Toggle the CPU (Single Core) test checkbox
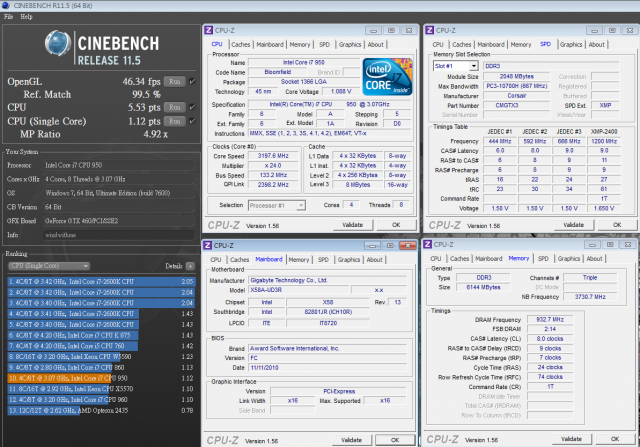Screen dimensions: 640x447 pyautogui.click(x=193, y=121)
